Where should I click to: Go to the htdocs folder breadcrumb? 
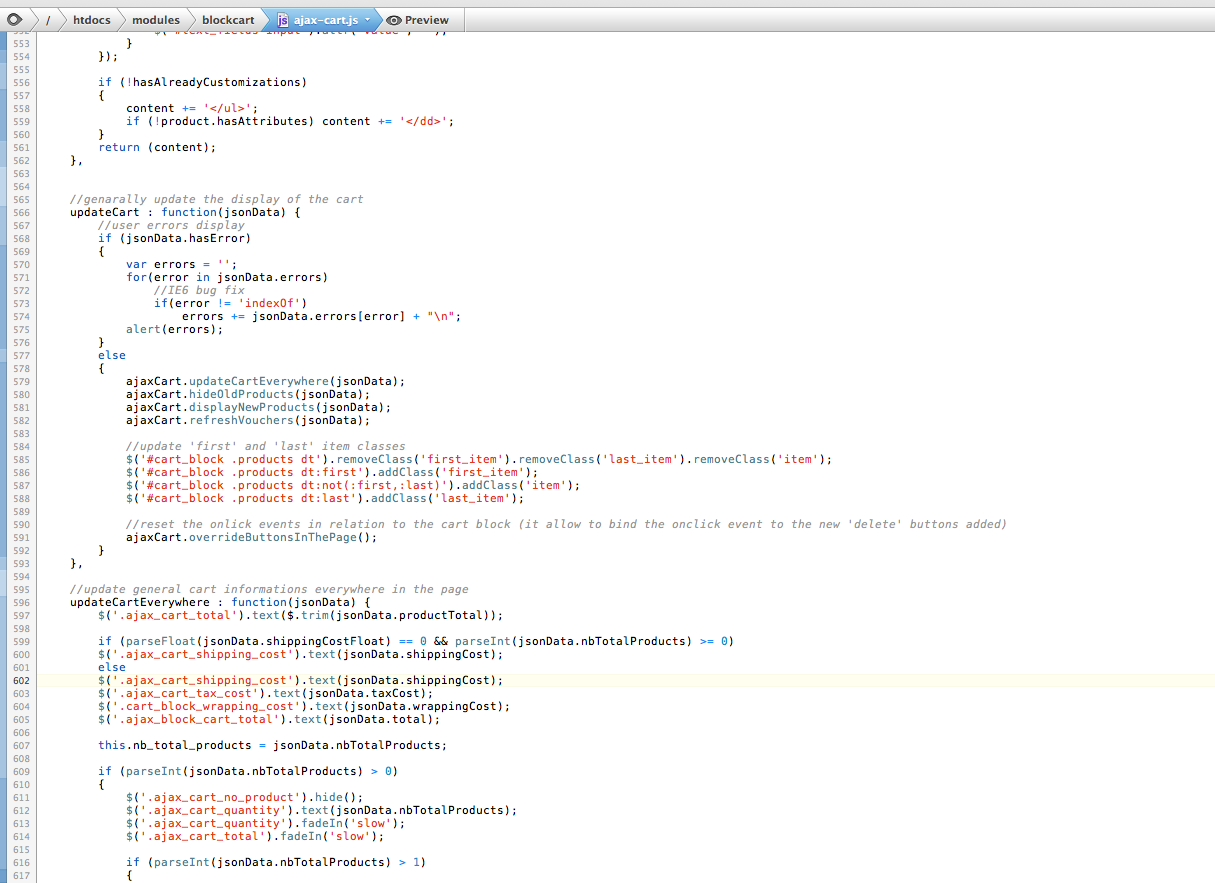92,20
